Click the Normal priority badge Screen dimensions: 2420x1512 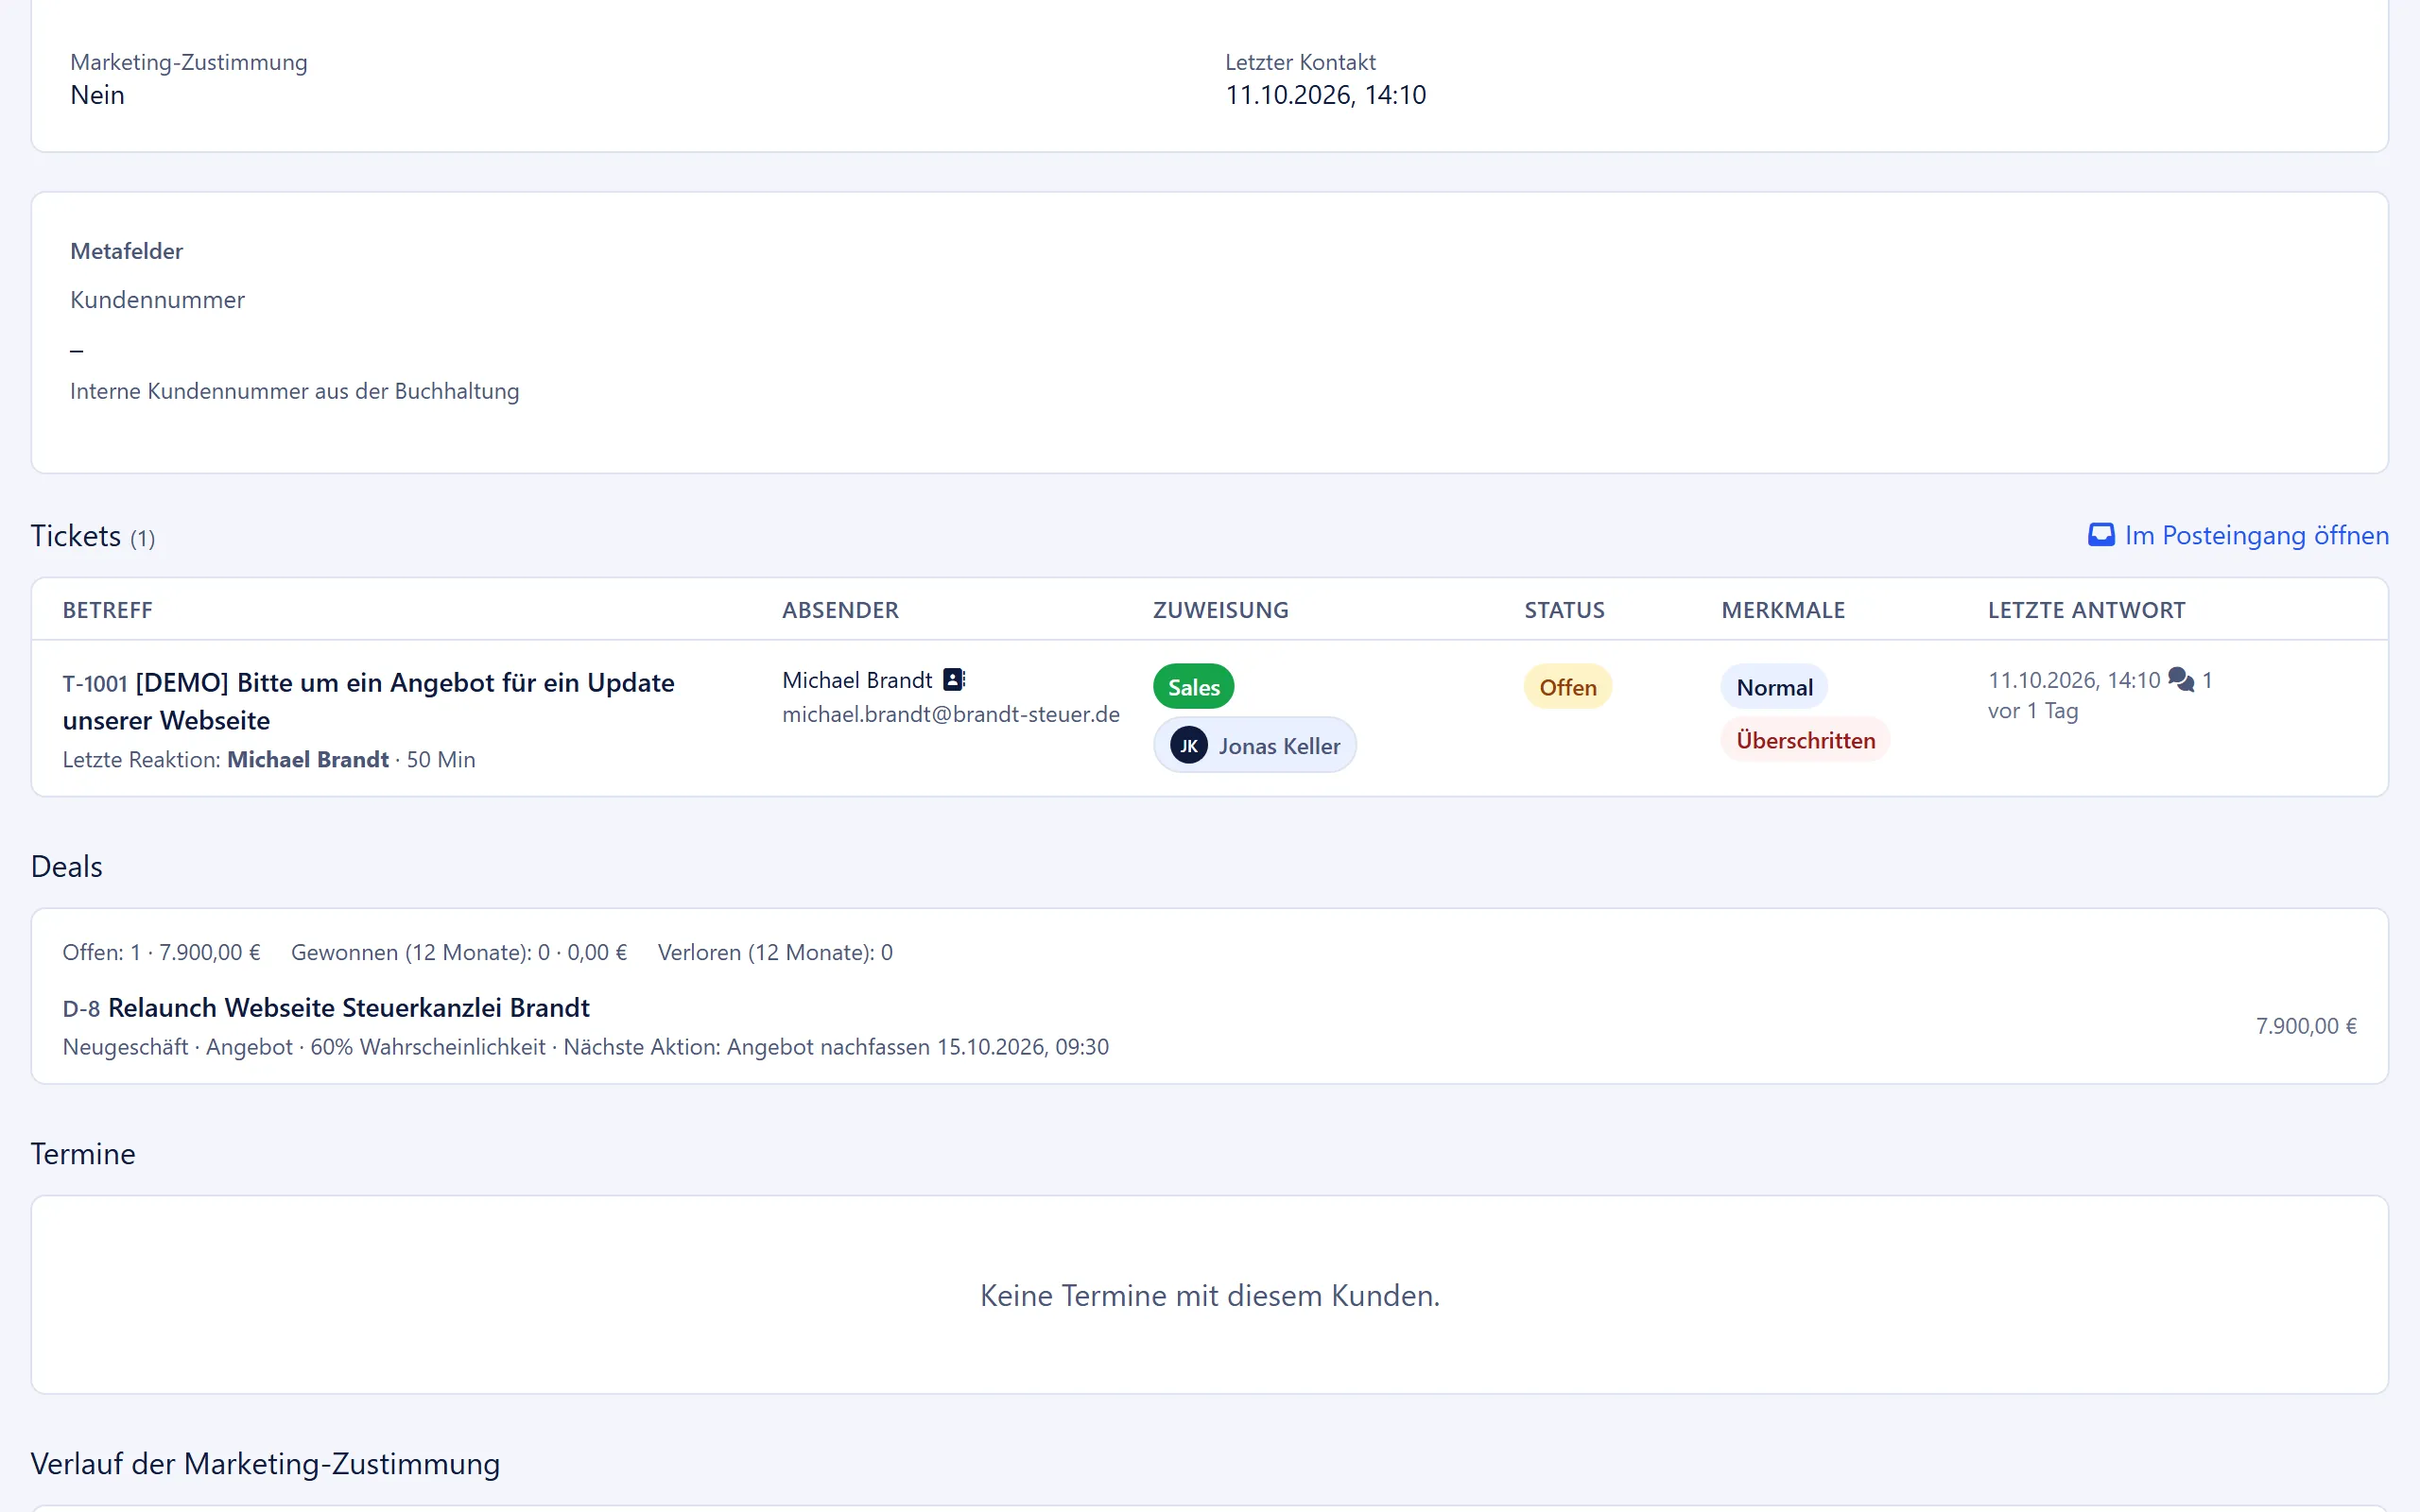pos(1774,687)
